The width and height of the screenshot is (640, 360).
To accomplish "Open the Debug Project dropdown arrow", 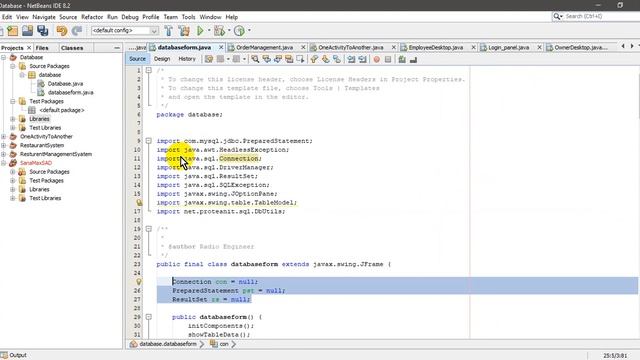I will [229, 31].
